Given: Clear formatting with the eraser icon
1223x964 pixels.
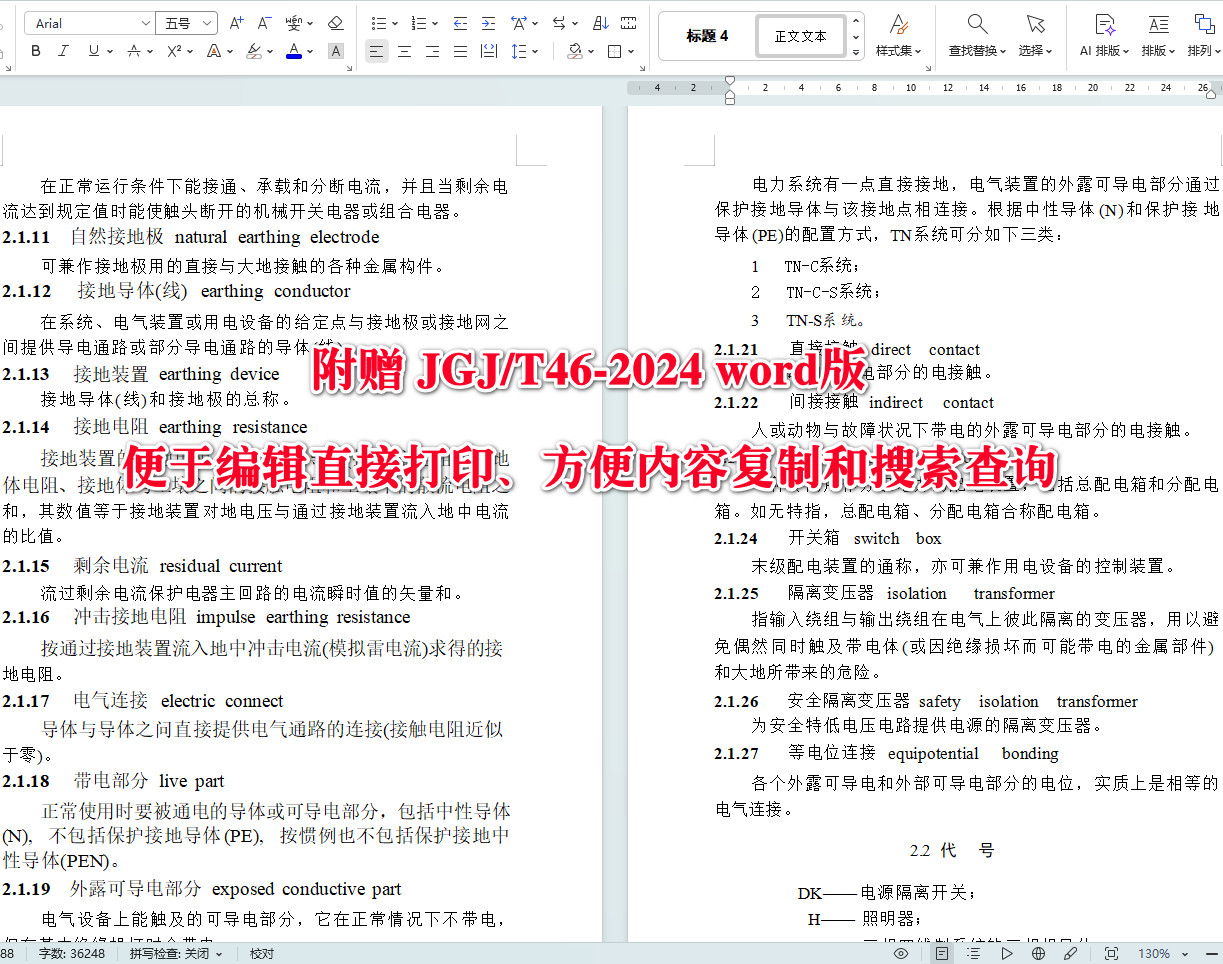Looking at the screenshot, I should pos(335,22).
